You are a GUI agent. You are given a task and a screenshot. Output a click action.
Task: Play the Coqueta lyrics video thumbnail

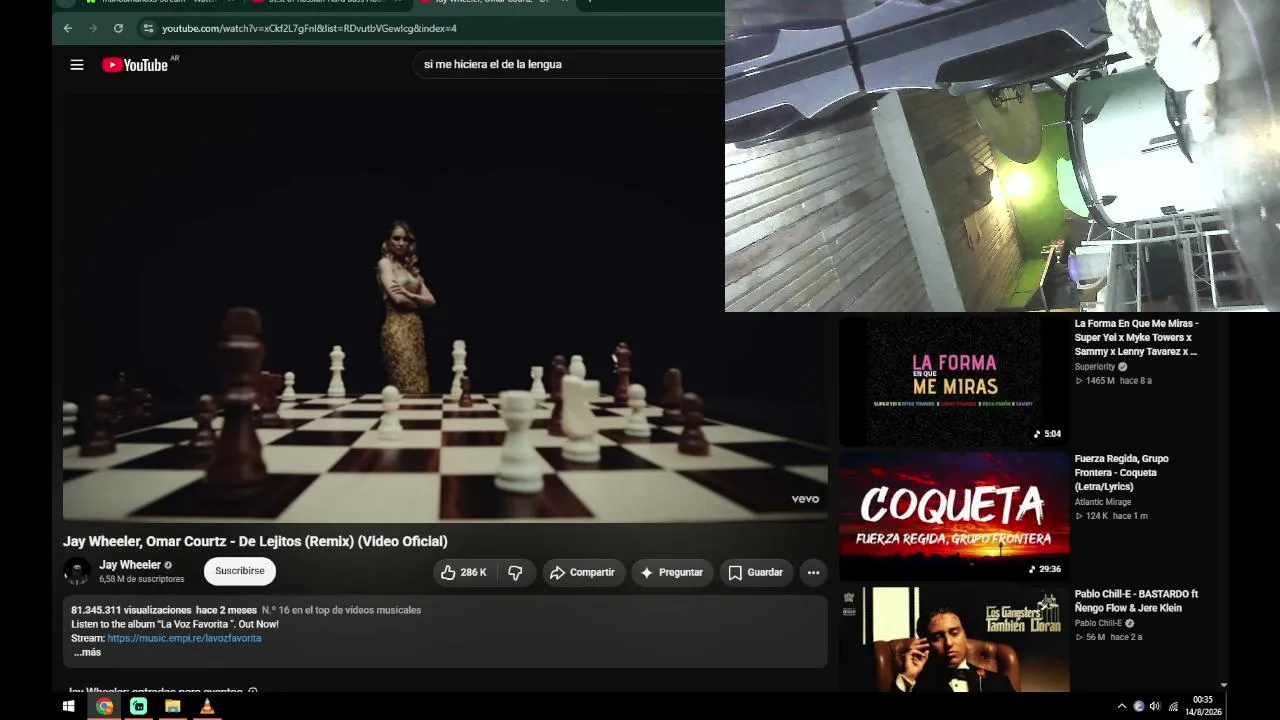click(x=954, y=516)
